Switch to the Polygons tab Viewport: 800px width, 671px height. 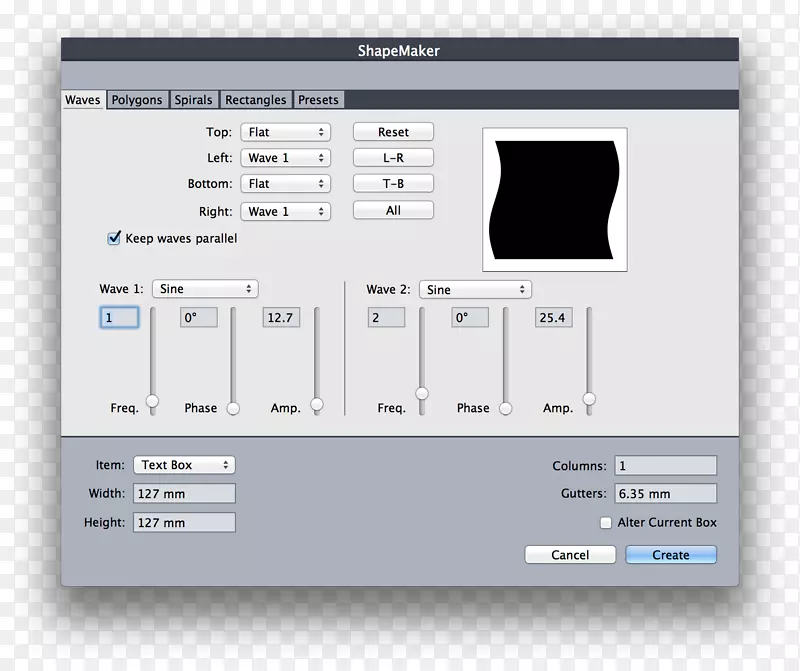coord(137,100)
